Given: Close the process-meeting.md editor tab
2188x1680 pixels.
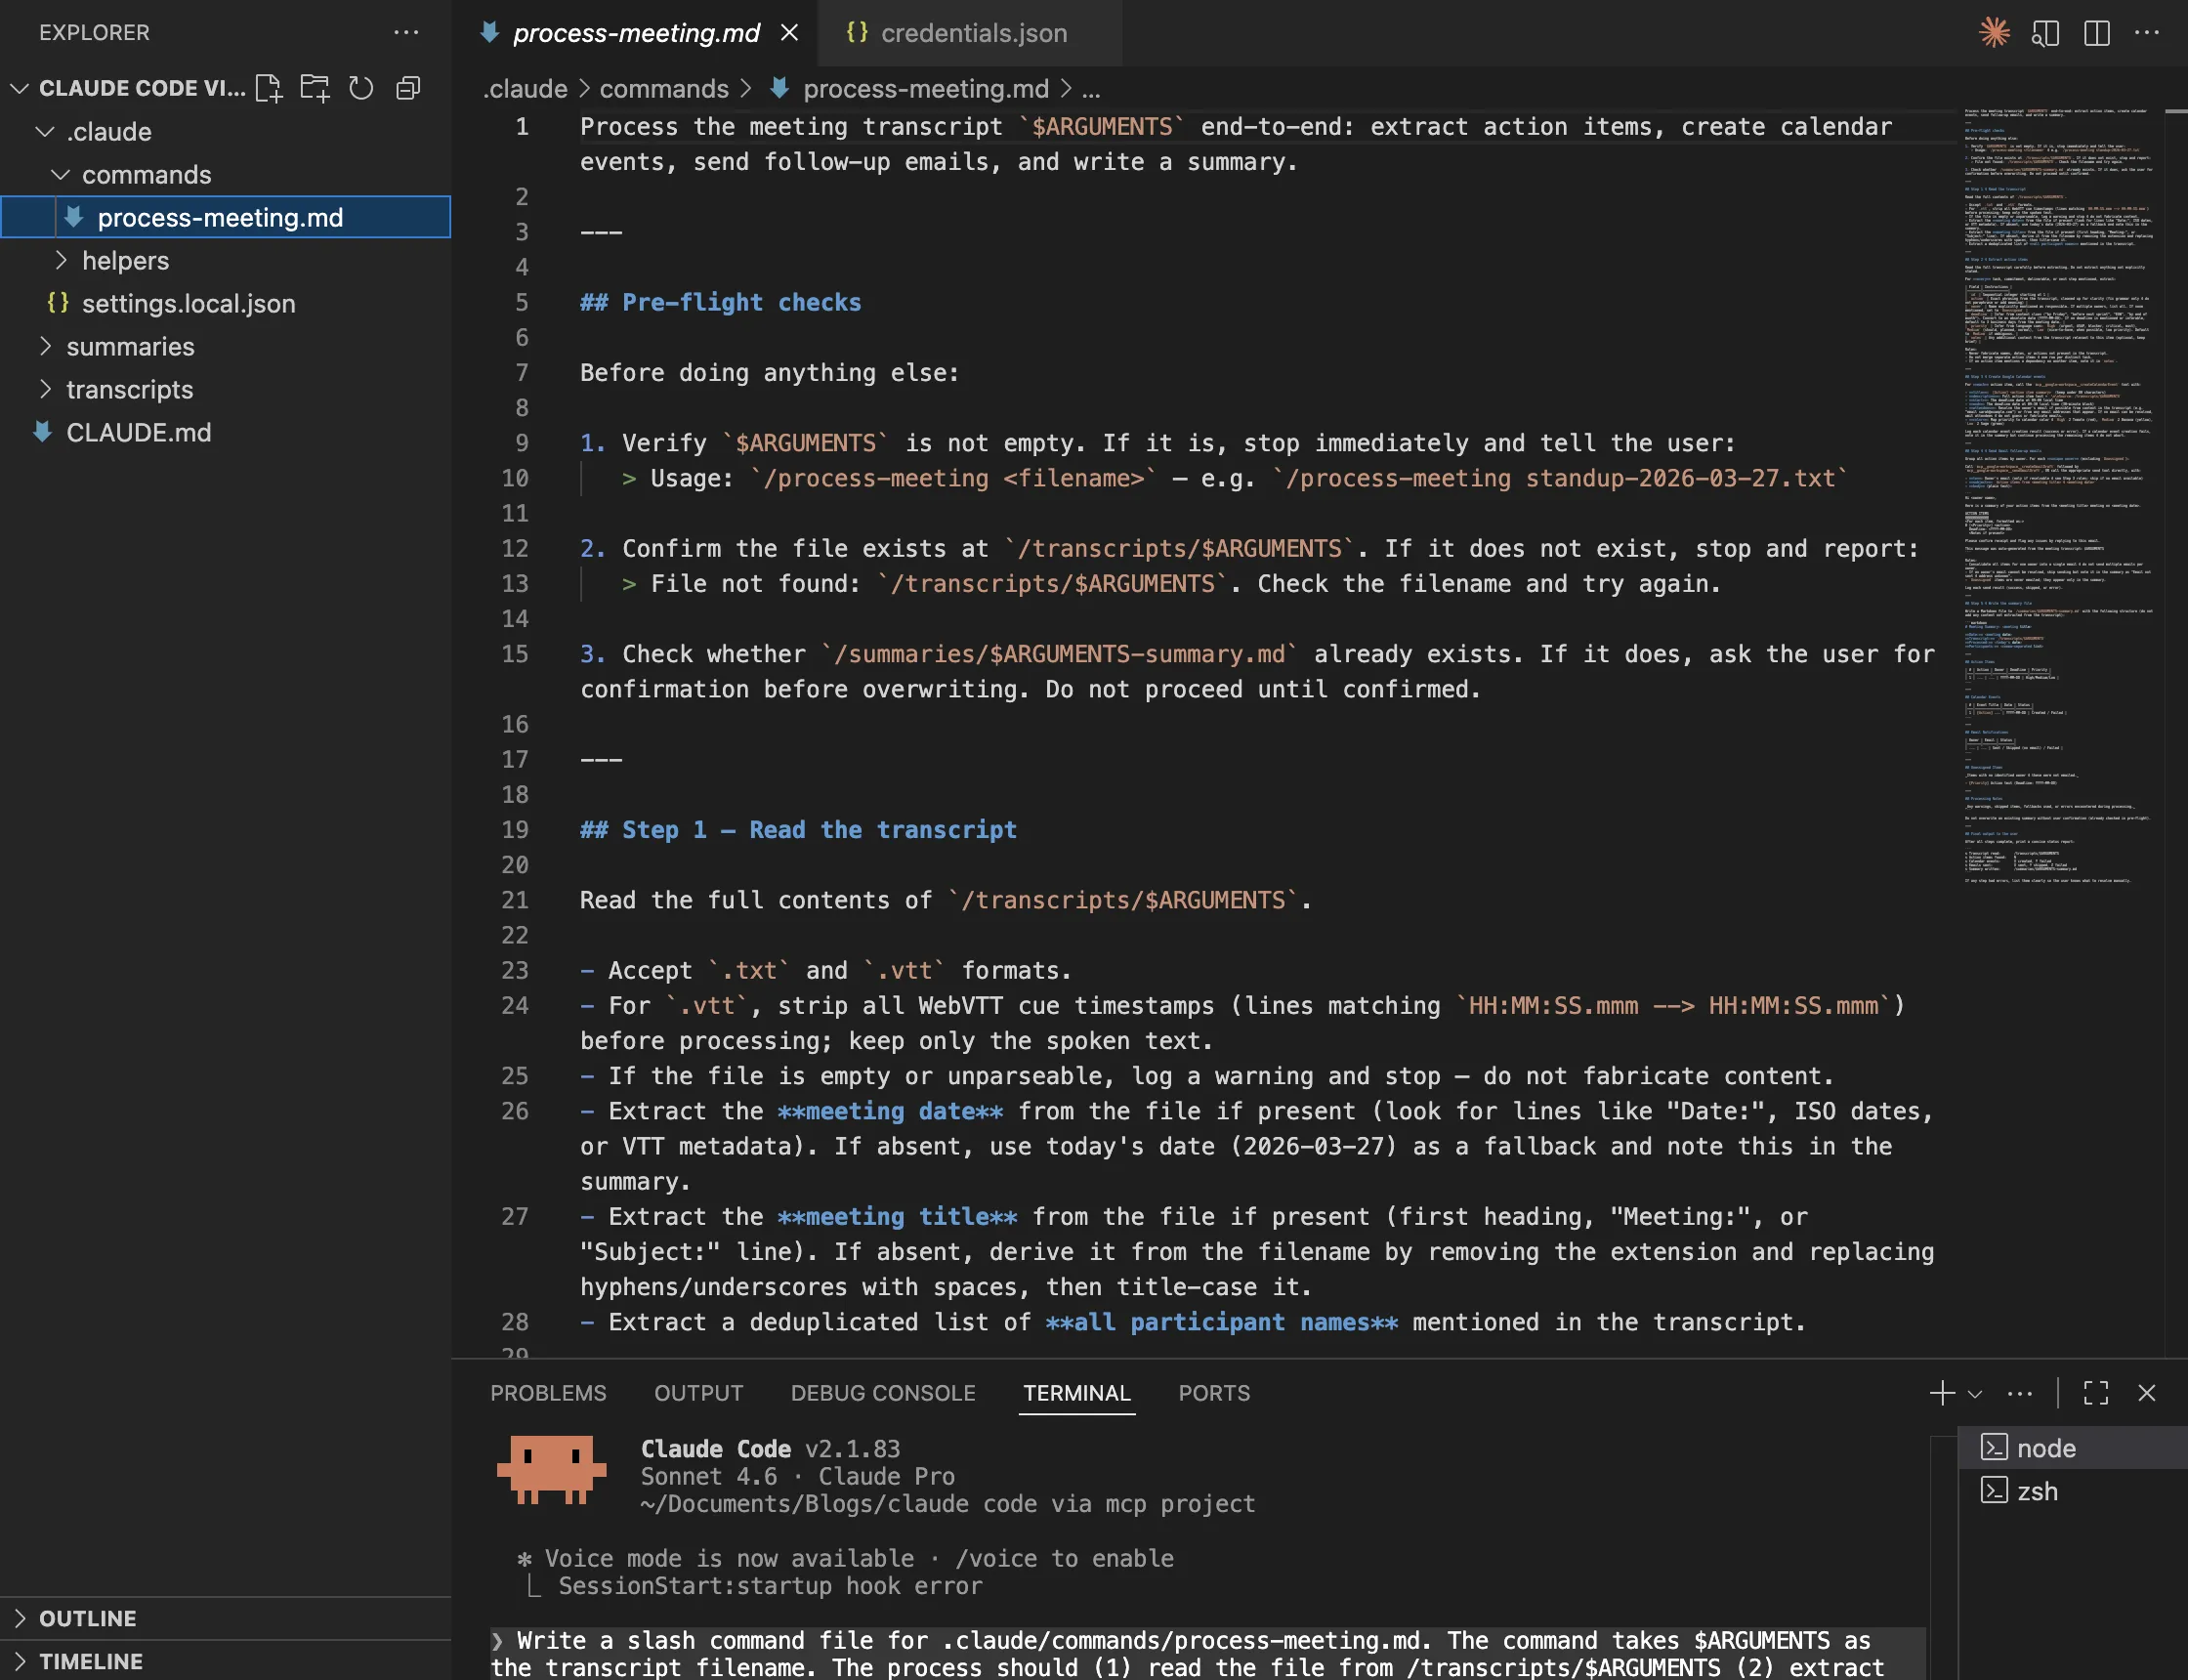Looking at the screenshot, I should tap(789, 33).
